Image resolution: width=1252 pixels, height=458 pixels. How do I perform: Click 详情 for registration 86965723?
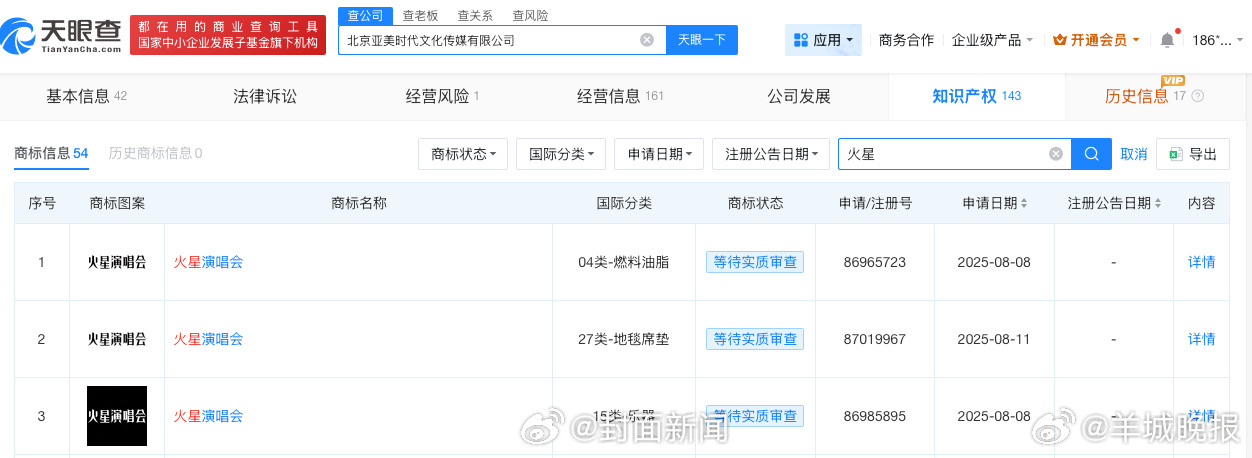[1201, 262]
